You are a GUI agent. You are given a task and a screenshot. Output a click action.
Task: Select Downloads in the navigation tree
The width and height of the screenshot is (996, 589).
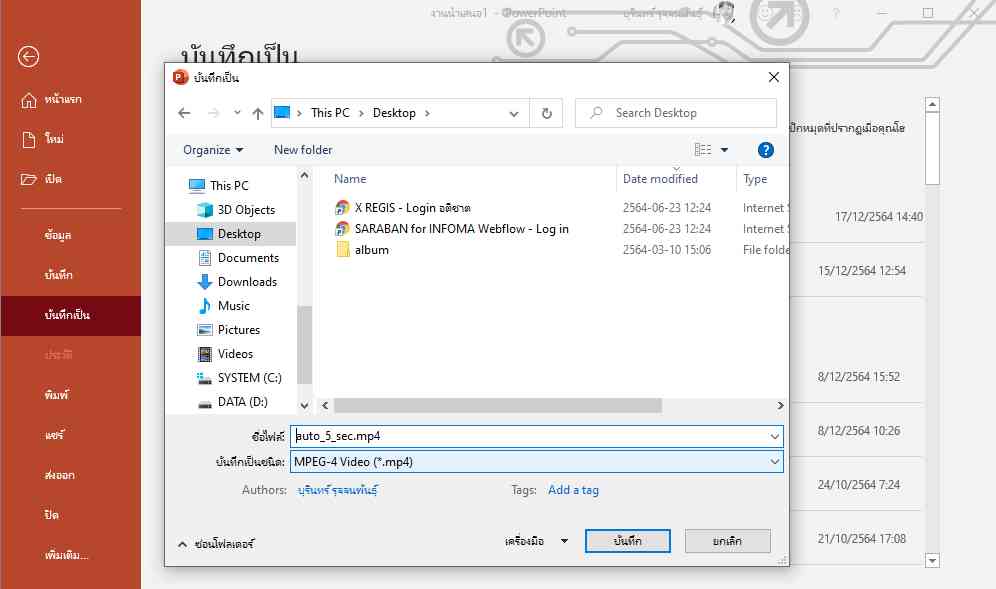coord(247,282)
